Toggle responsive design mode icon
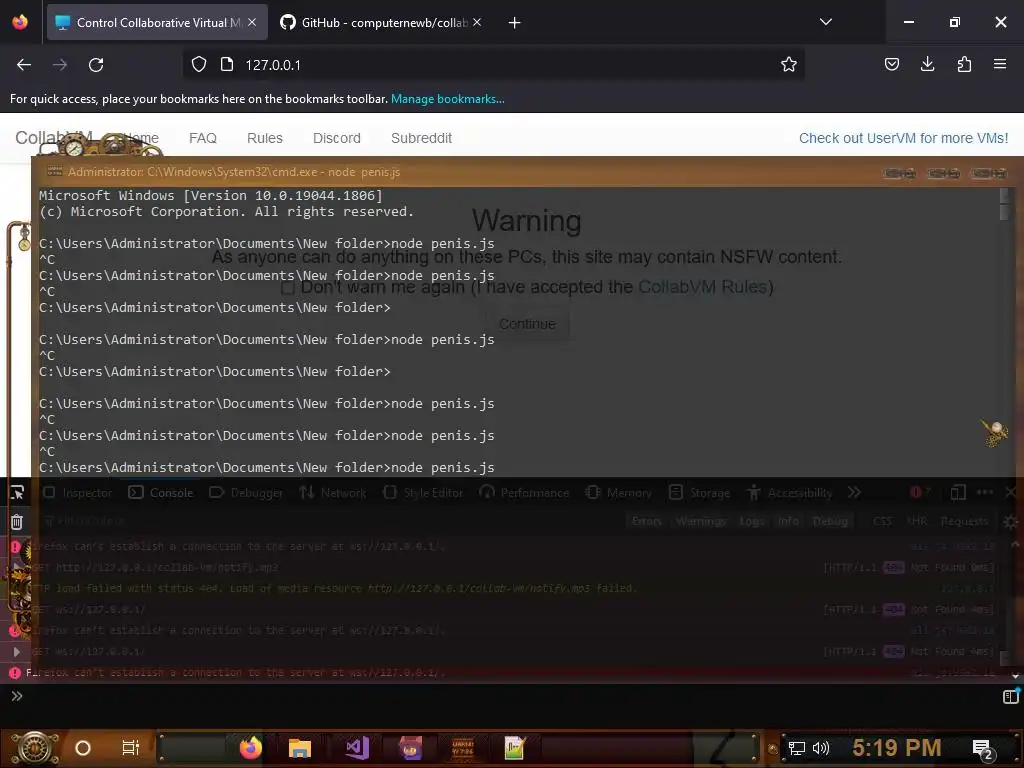 [x=958, y=492]
